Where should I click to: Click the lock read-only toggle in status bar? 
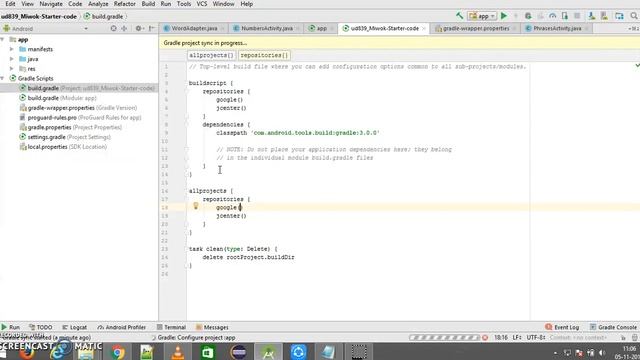(x=623, y=338)
